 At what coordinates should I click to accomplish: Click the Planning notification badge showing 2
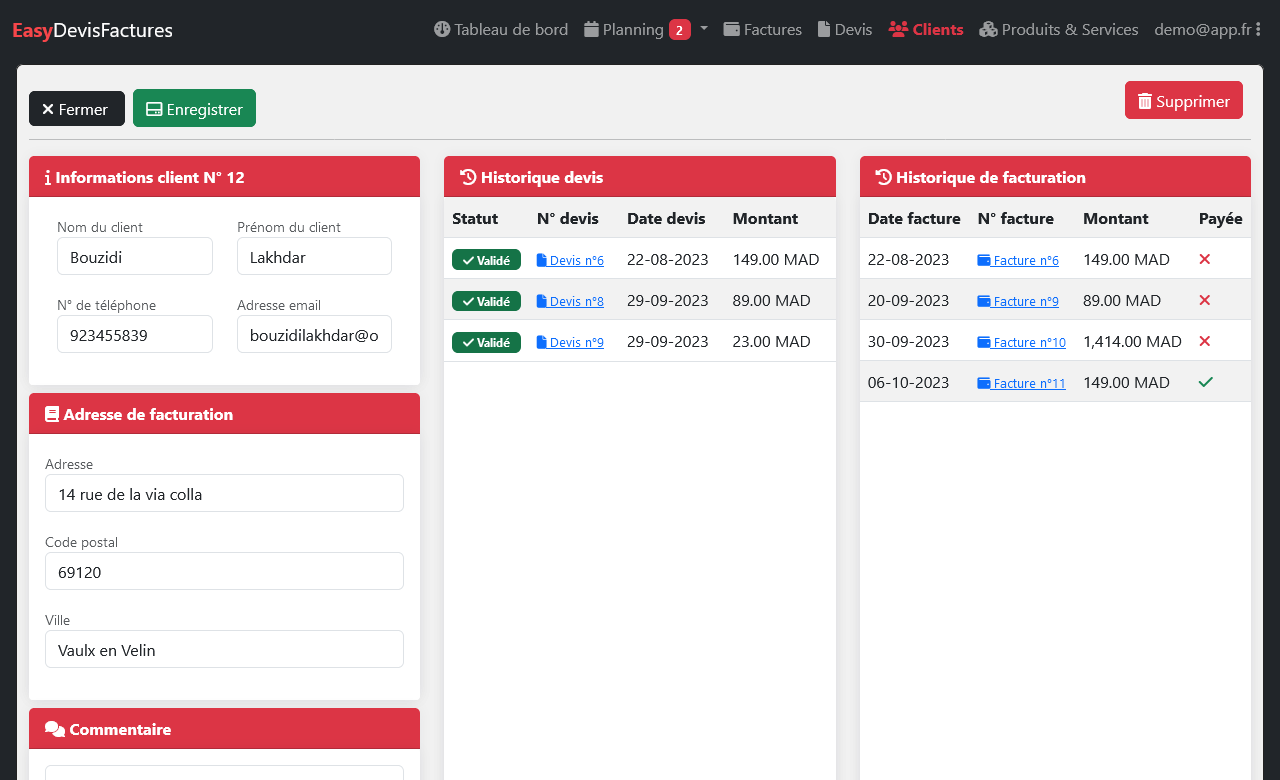click(679, 30)
